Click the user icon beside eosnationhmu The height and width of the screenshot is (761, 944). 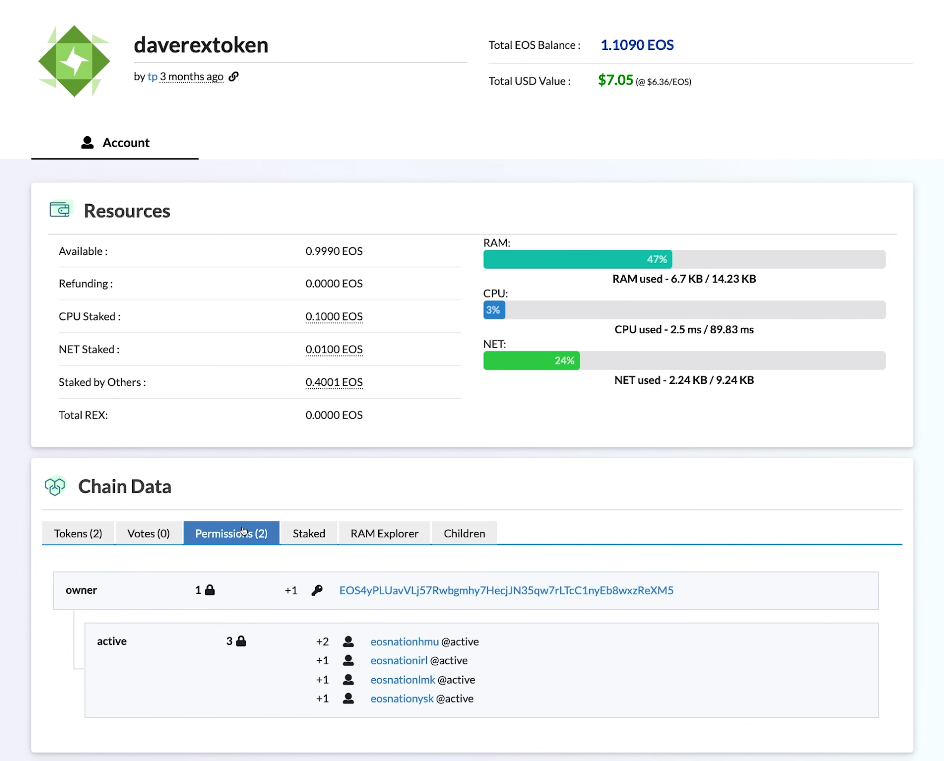coord(348,642)
